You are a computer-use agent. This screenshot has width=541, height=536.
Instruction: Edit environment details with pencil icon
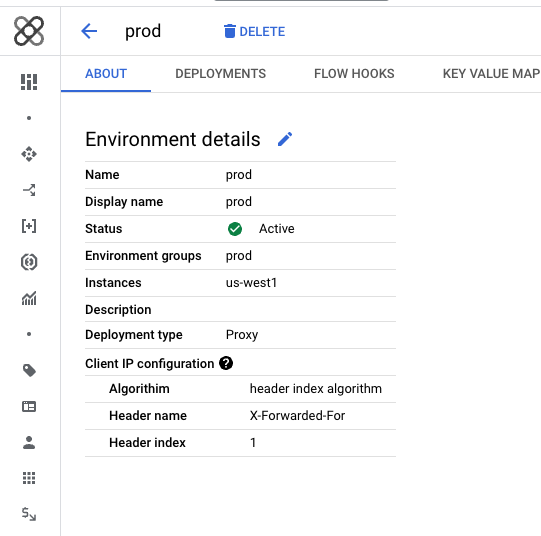point(285,139)
